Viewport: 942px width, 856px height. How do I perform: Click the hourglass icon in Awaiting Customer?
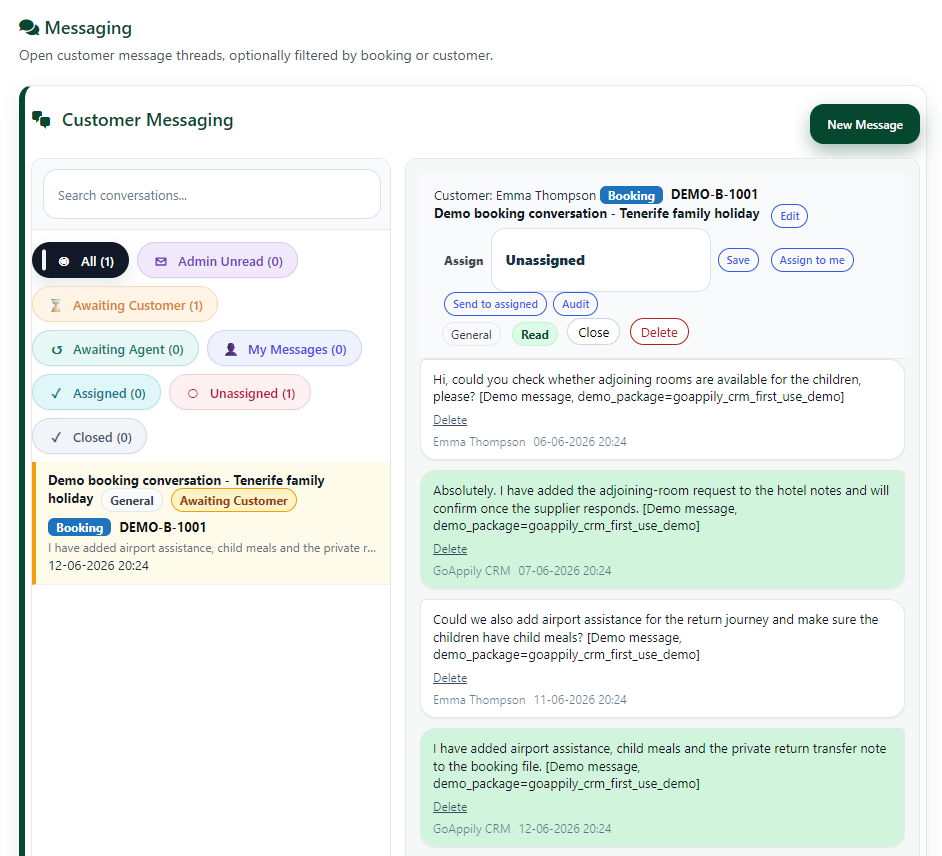coord(56,306)
